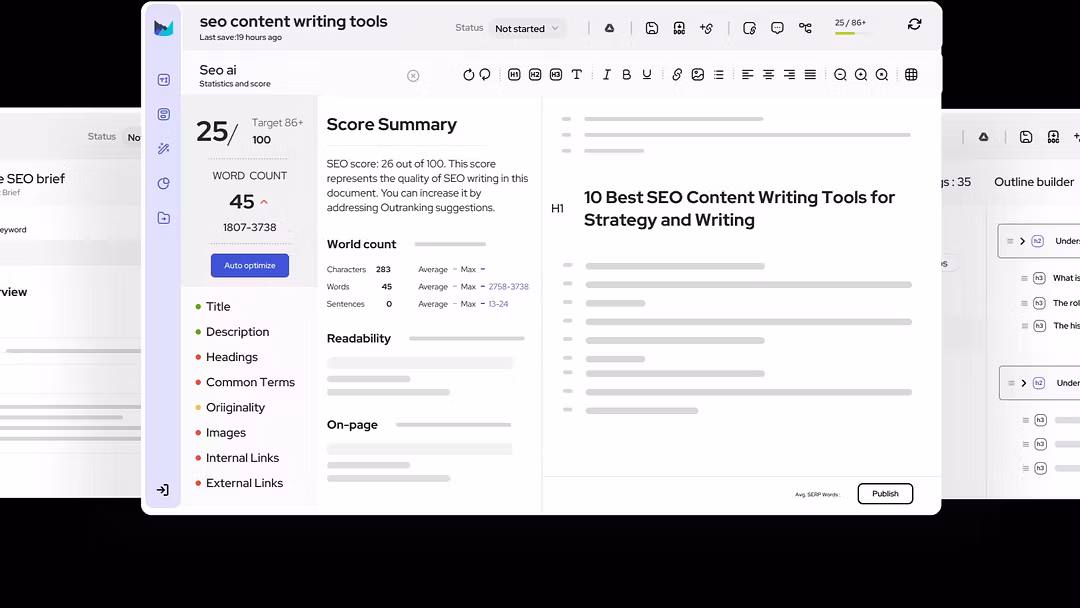Toggle italic formatting

click(x=606, y=75)
